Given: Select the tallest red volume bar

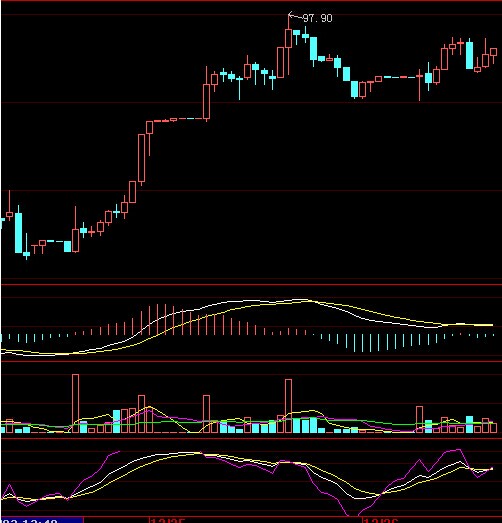Looking at the screenshot, I should pos(76,404).
